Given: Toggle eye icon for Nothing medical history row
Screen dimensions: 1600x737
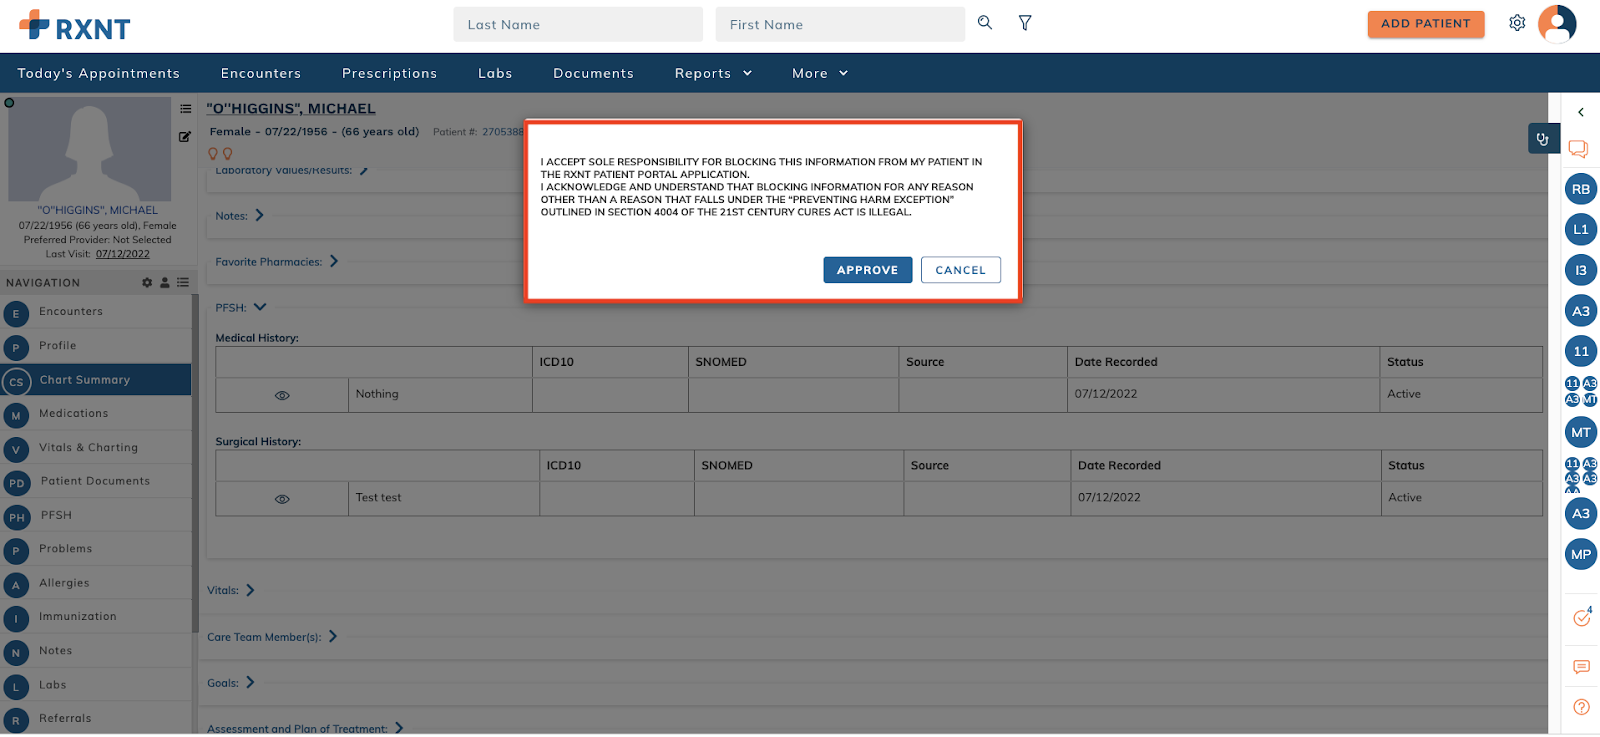Looking at the screenshot, I should click(282, 395).
